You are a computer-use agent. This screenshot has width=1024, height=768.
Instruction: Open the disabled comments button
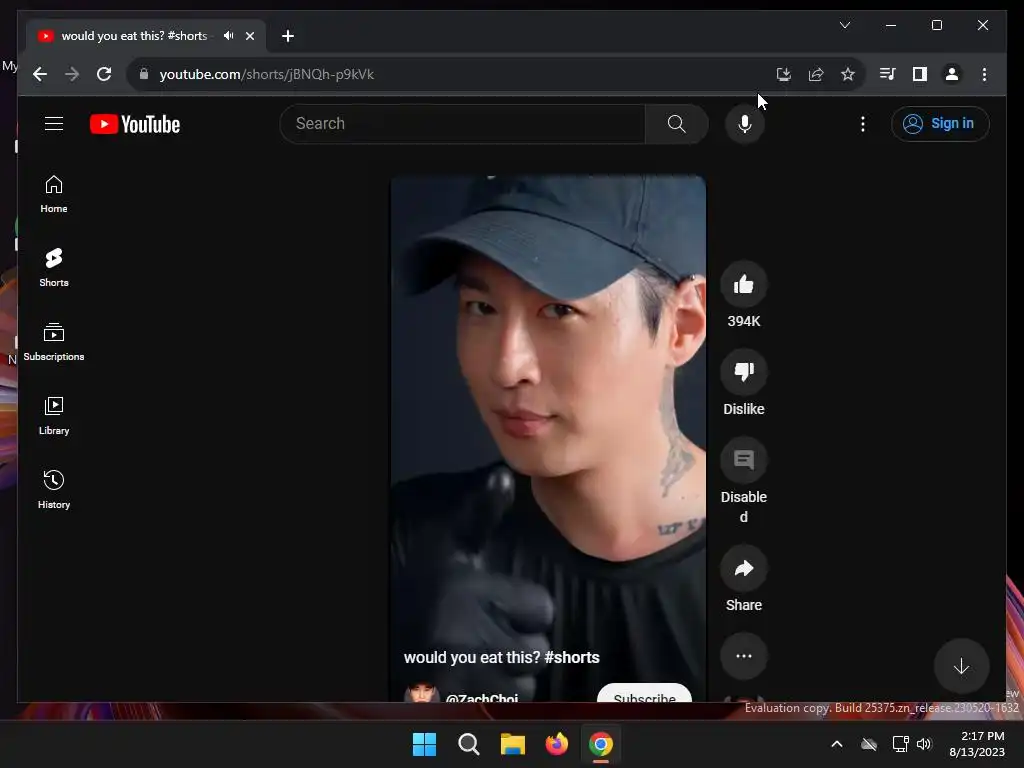[x=744, y=460]
